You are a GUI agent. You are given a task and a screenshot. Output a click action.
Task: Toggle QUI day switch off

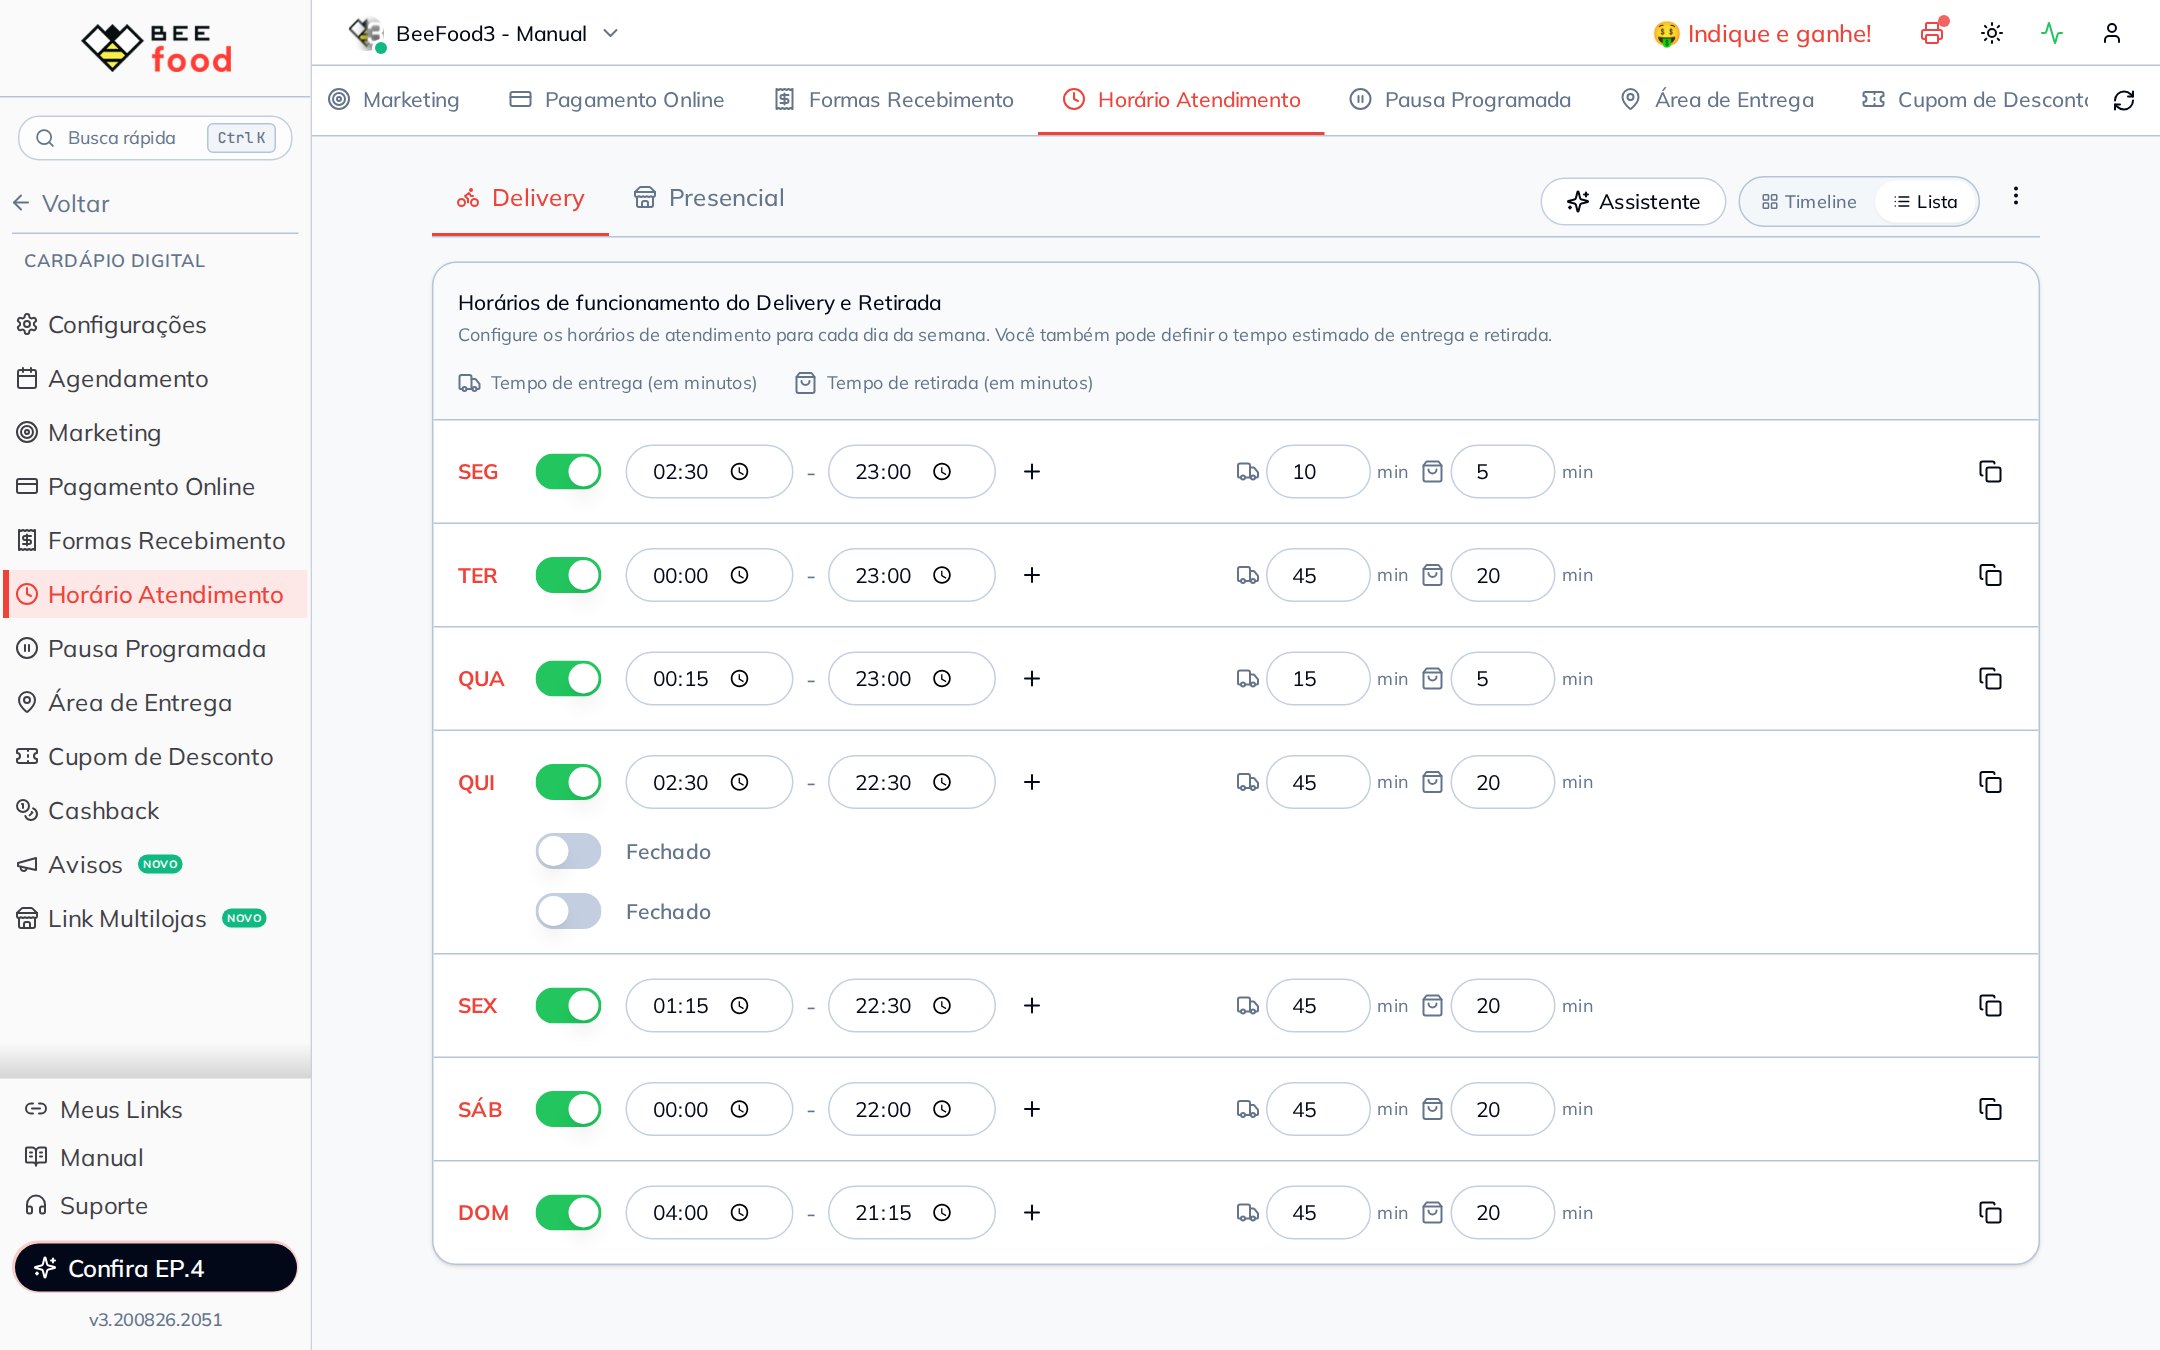tap(568, 782)
